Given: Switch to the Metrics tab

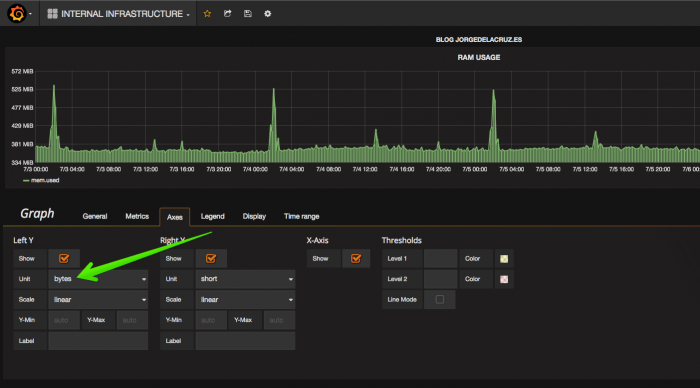Looking at the screenshot, I should tap(137, 216).
